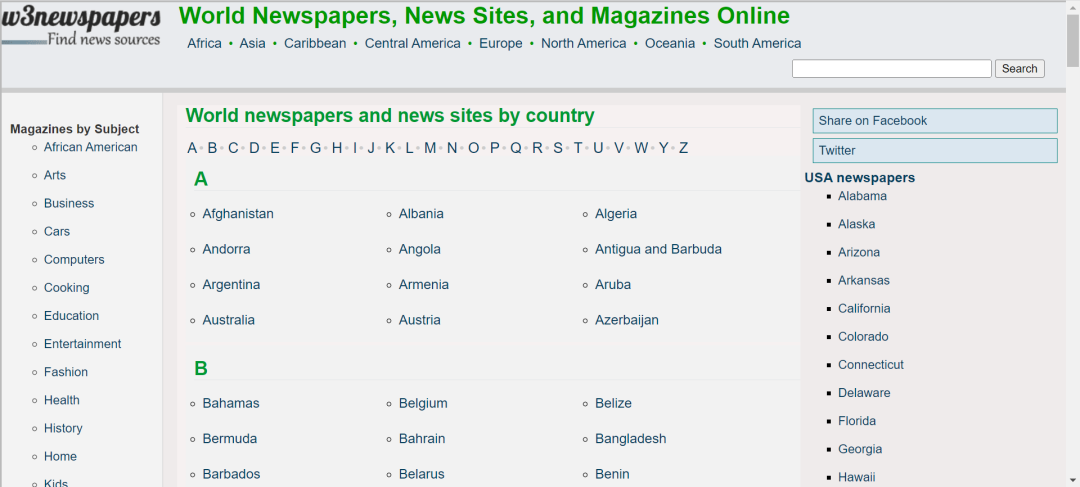View Argentina news sites
This screenshot has width=1080, height=487.
coord(231,284)
